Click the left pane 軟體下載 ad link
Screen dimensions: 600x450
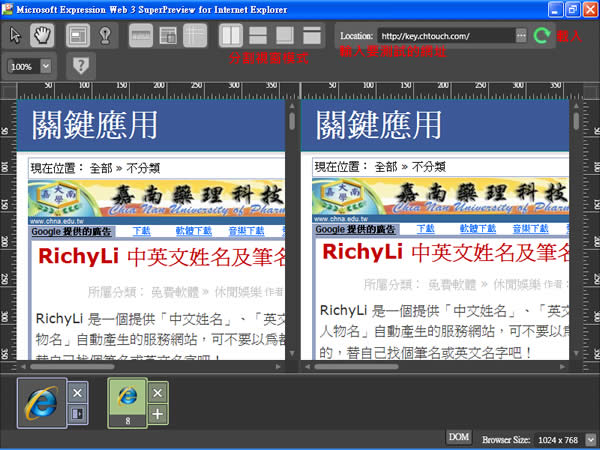pos(194,231)
